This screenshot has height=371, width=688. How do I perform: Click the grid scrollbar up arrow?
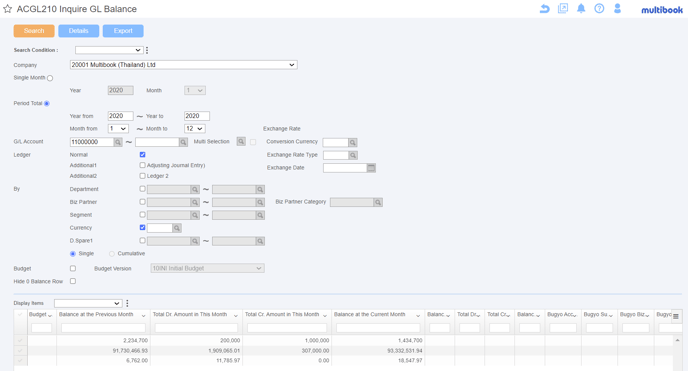pos(677,340)
